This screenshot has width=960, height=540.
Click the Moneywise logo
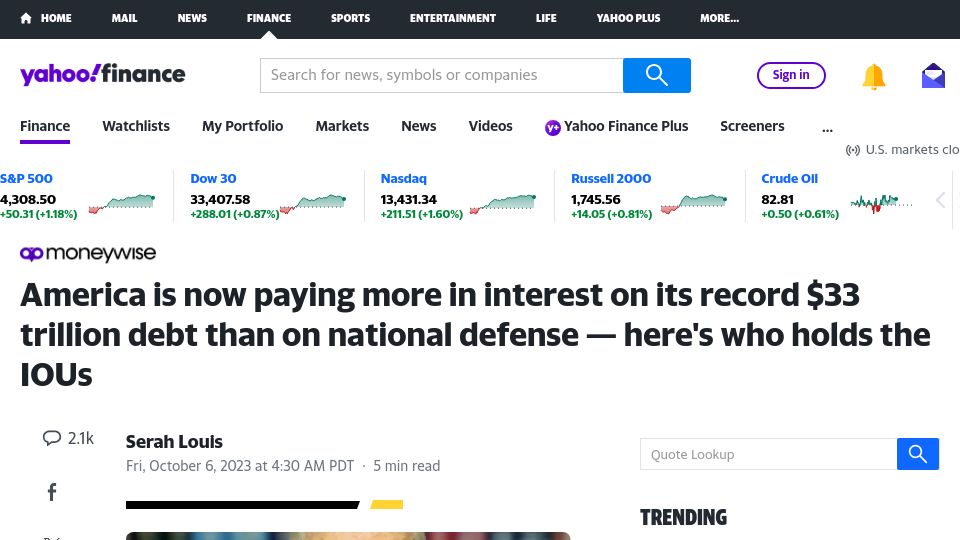tap(88, 253)
